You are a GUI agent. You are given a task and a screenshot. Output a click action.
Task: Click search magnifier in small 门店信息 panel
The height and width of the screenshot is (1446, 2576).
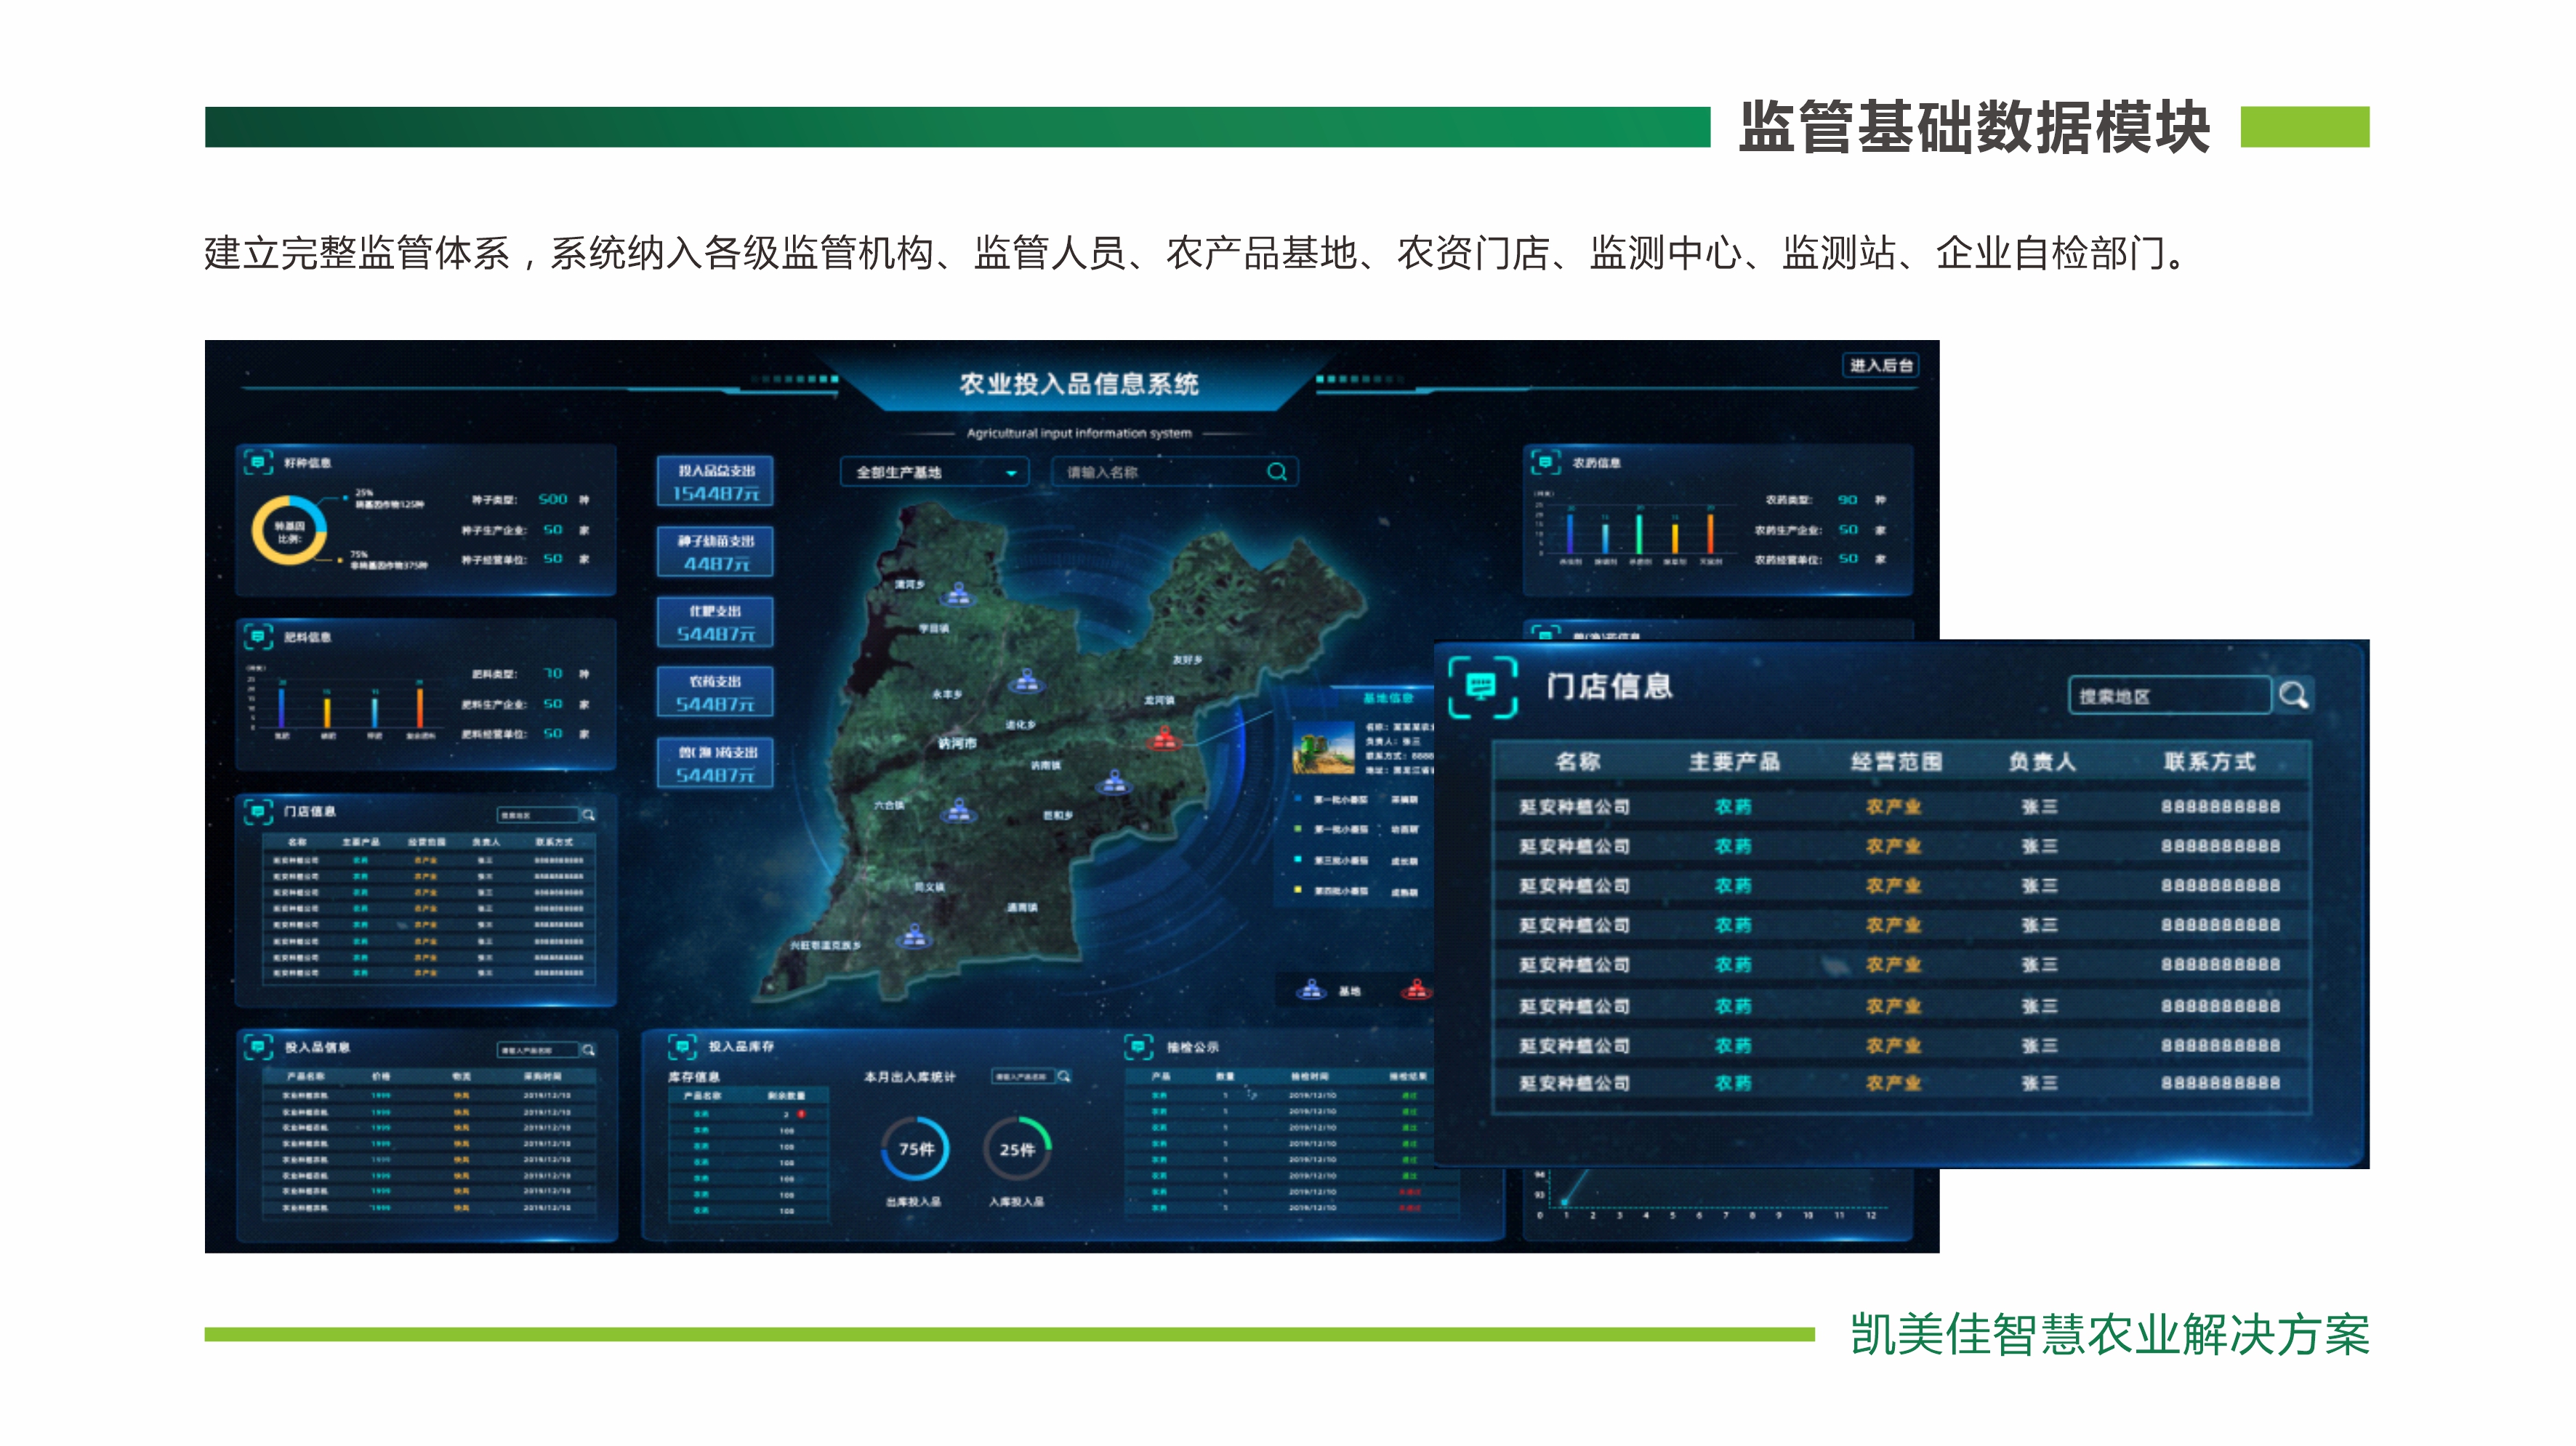(589, 815)
